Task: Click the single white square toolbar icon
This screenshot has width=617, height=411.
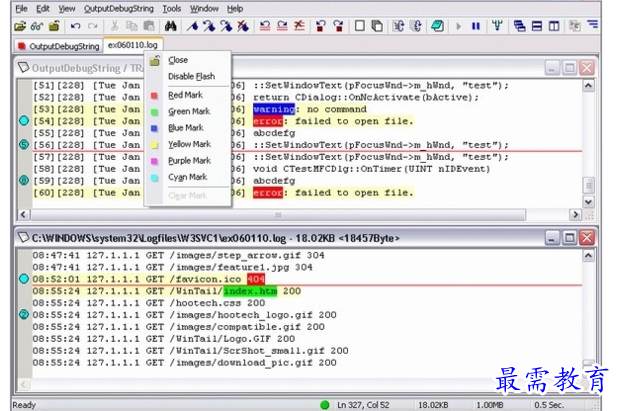Action: point(360,26)
